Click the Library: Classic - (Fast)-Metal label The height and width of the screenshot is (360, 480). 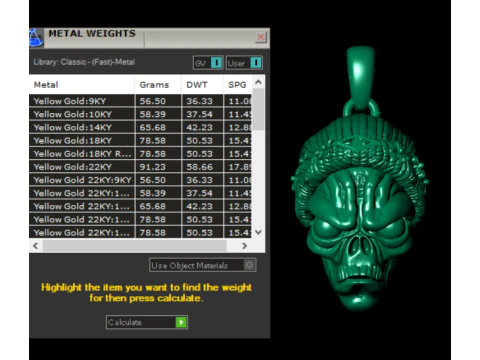coord(84,62)
